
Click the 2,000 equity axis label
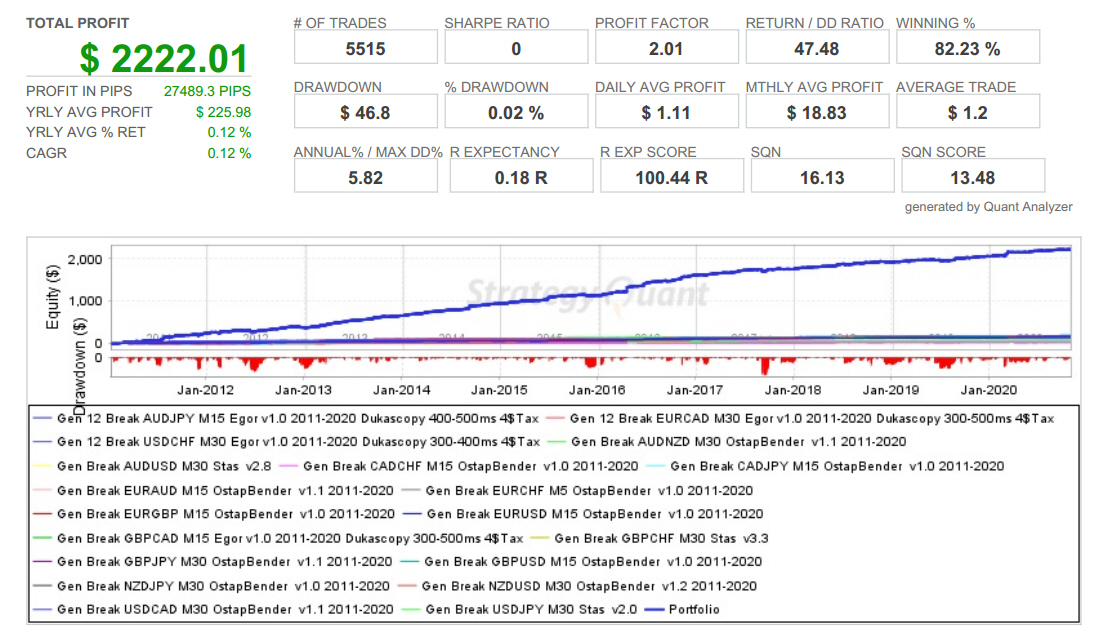[x=85, y=259]
